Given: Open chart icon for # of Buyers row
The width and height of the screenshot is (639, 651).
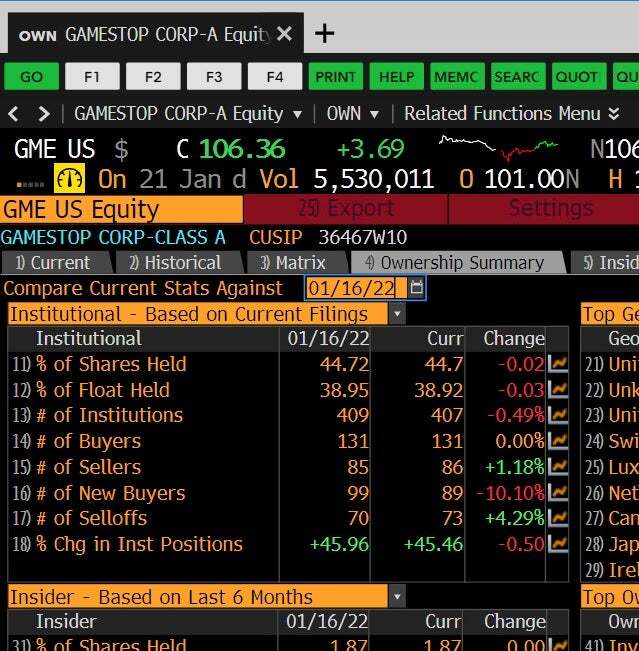Looking at the screenshot, I should (558, 441).
